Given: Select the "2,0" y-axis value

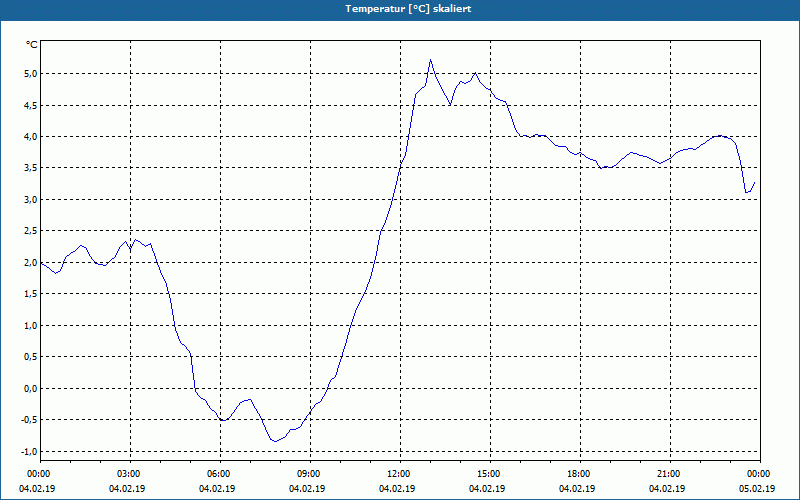Looking at the screenshot, I should coord(31,262).
